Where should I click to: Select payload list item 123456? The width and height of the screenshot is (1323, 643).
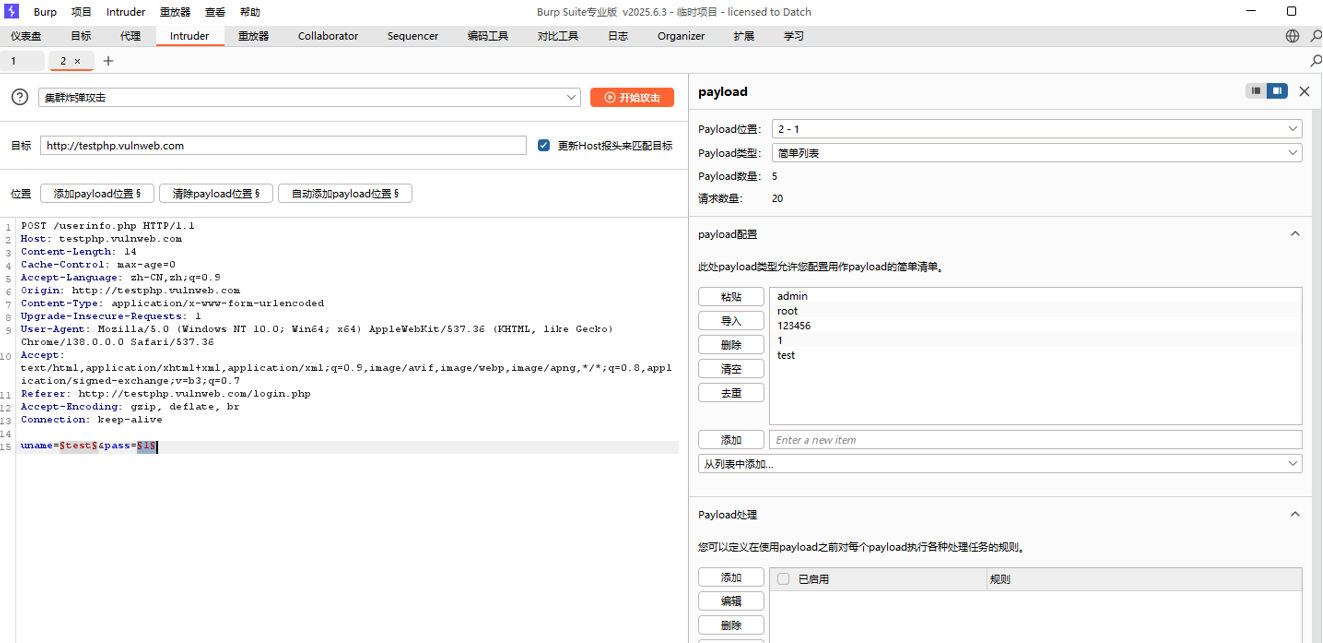pos(1035,326)
